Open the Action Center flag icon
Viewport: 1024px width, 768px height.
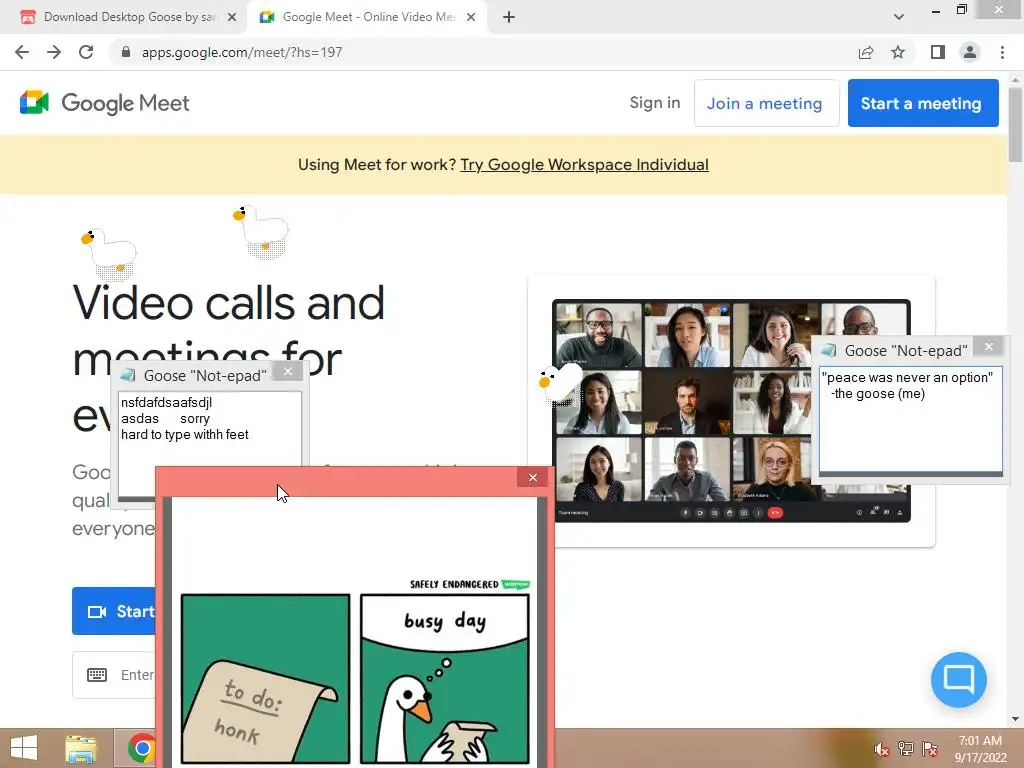(x=930, y=749)
